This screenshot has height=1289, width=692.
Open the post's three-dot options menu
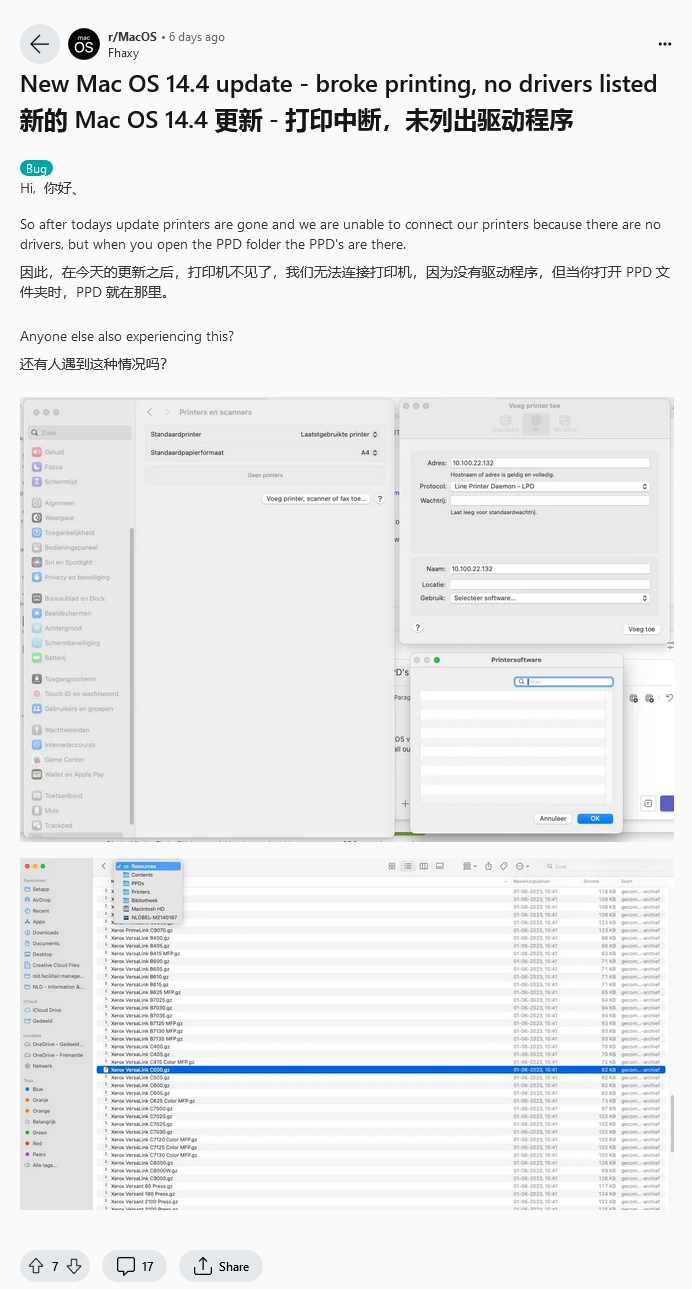tap(665, 44)
